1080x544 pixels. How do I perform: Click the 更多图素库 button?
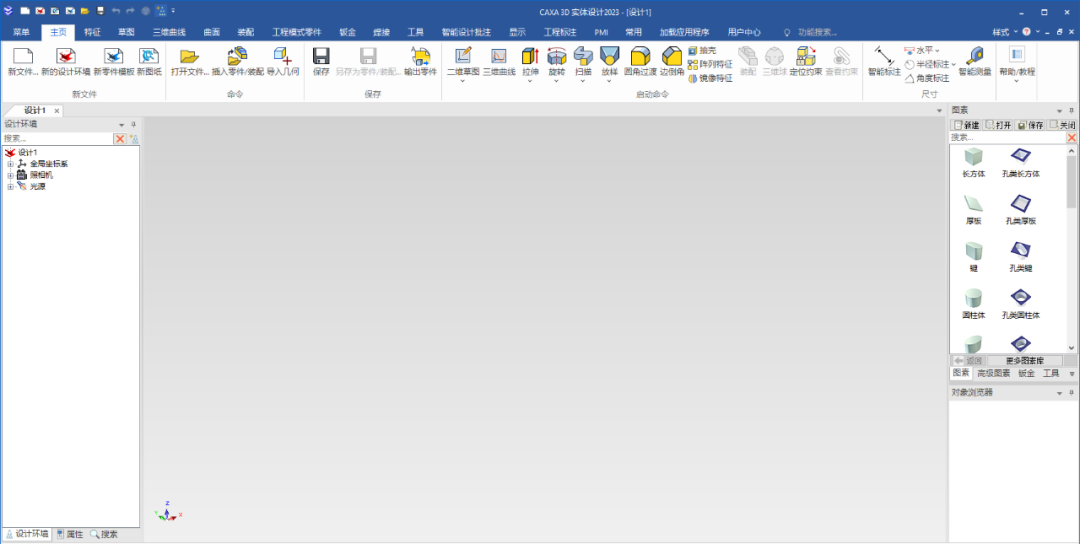[1024, 360]
